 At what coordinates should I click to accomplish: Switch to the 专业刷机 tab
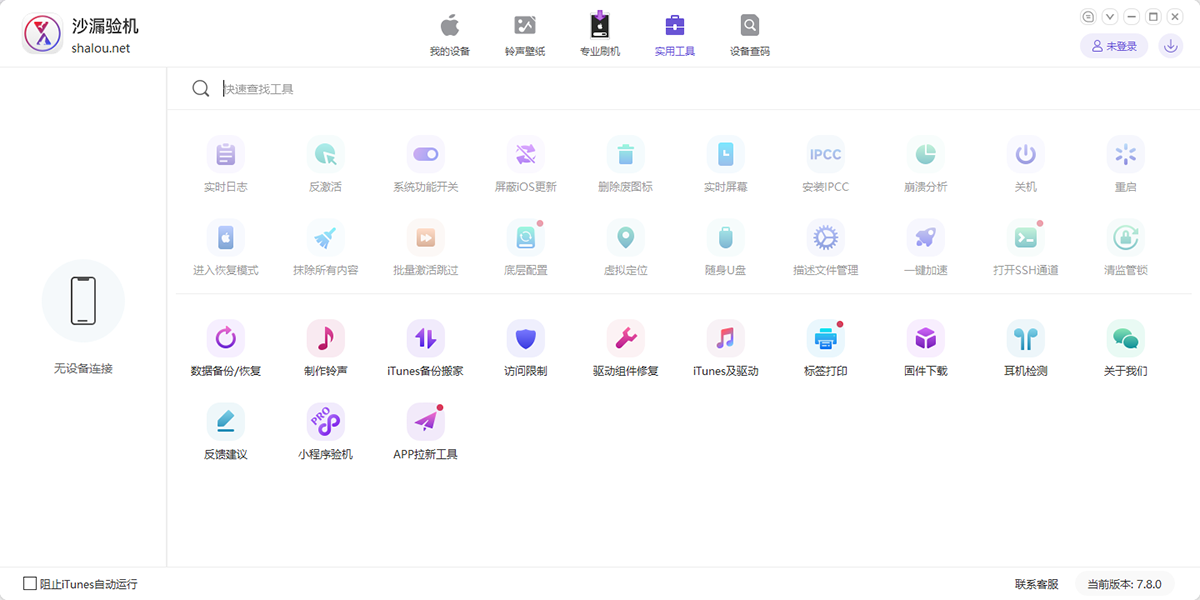(x=600, y=35)
